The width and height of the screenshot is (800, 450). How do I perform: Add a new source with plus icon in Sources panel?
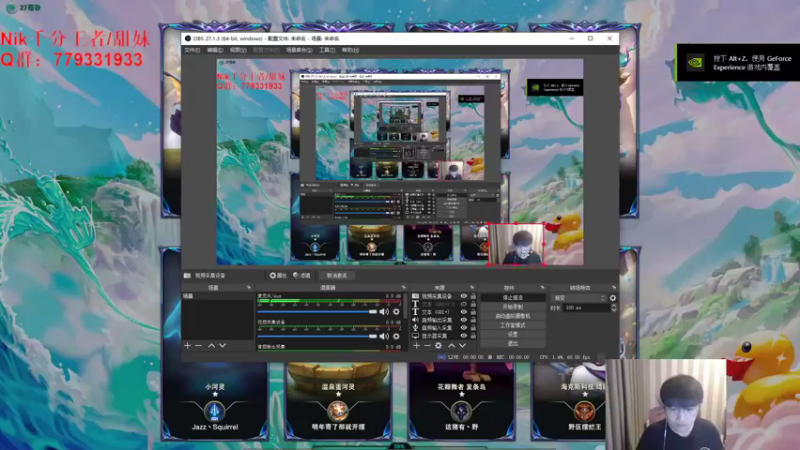coord(416,345)
